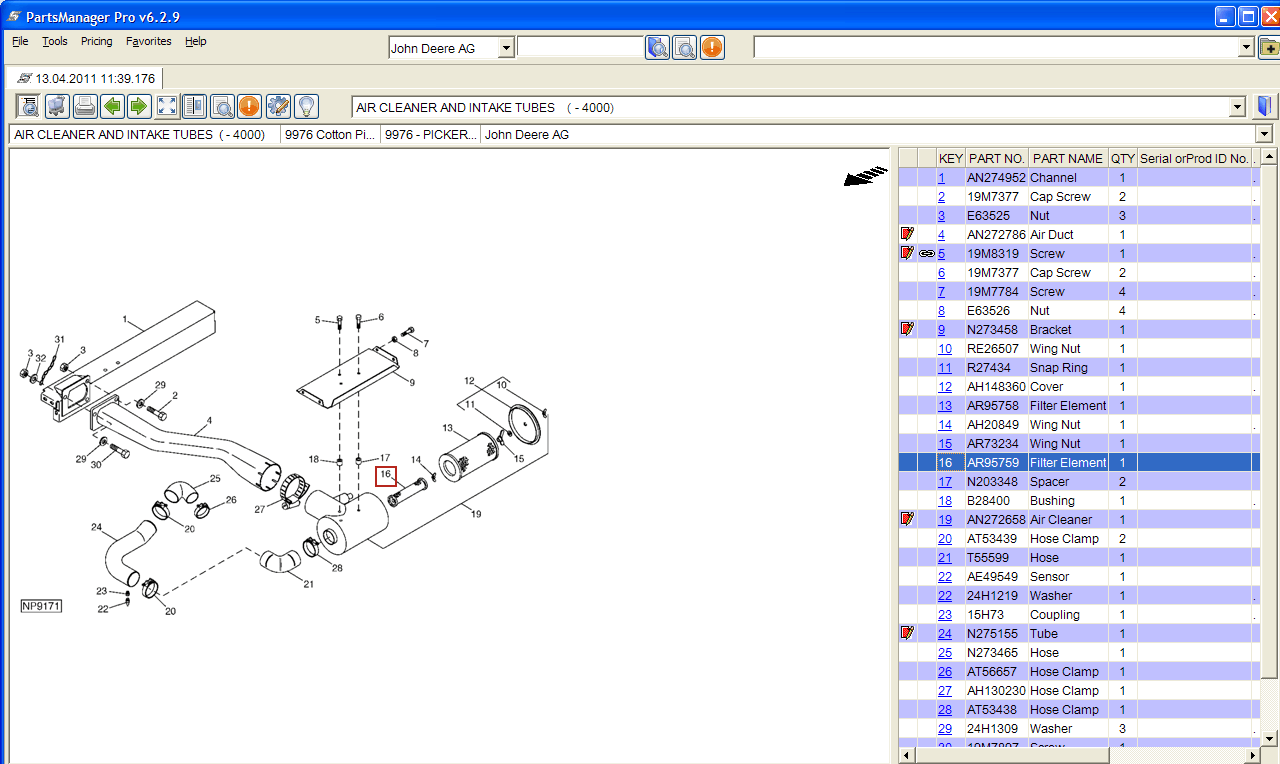Toggle the split parts list panel view
Image resolution: width=1280 pixels, height=764 pixels.
(x=194, y=106)
